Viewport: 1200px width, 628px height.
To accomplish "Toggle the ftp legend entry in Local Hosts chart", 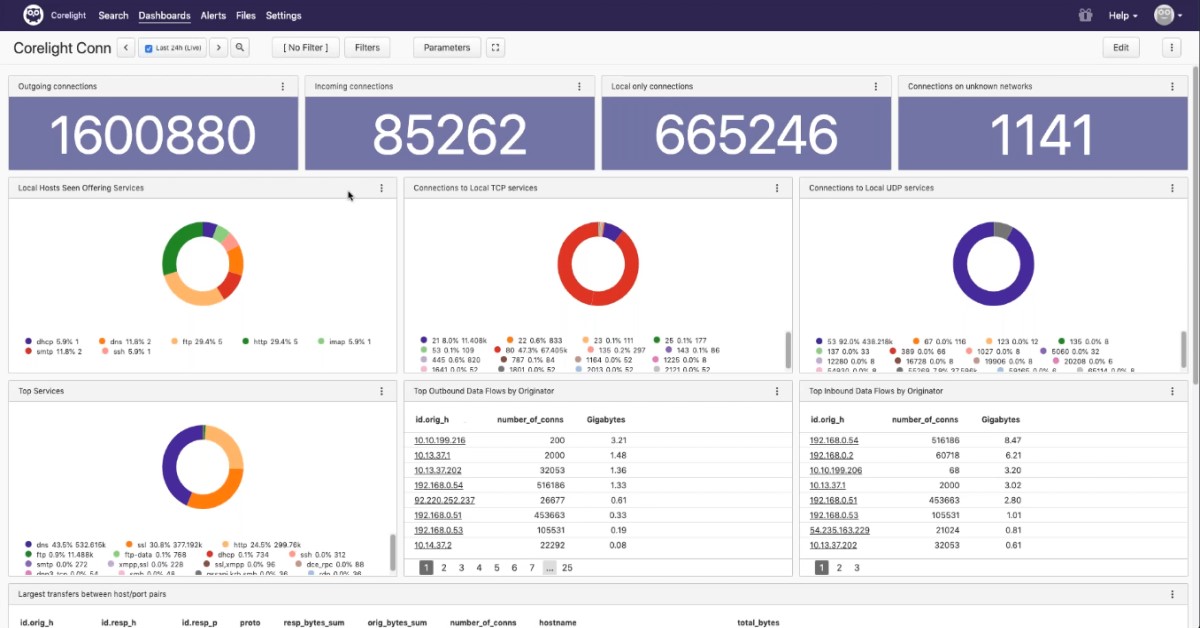I will [x=201, y=341].
